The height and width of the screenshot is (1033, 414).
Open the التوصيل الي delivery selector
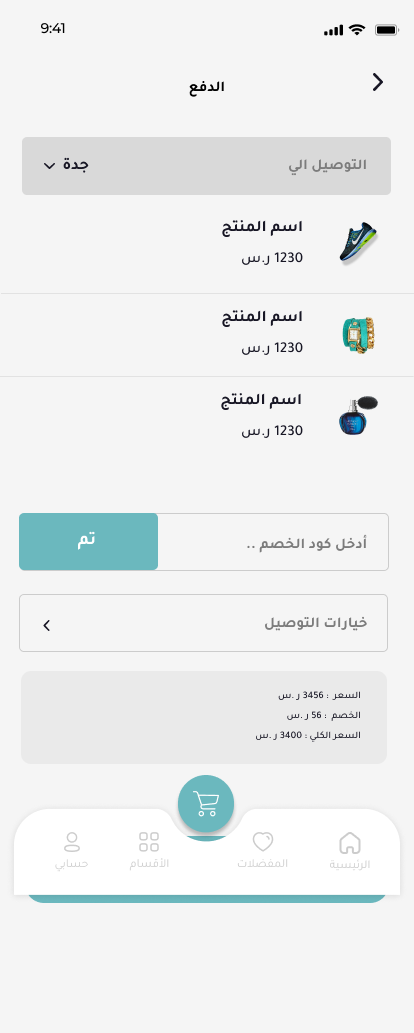click(206, 166)
